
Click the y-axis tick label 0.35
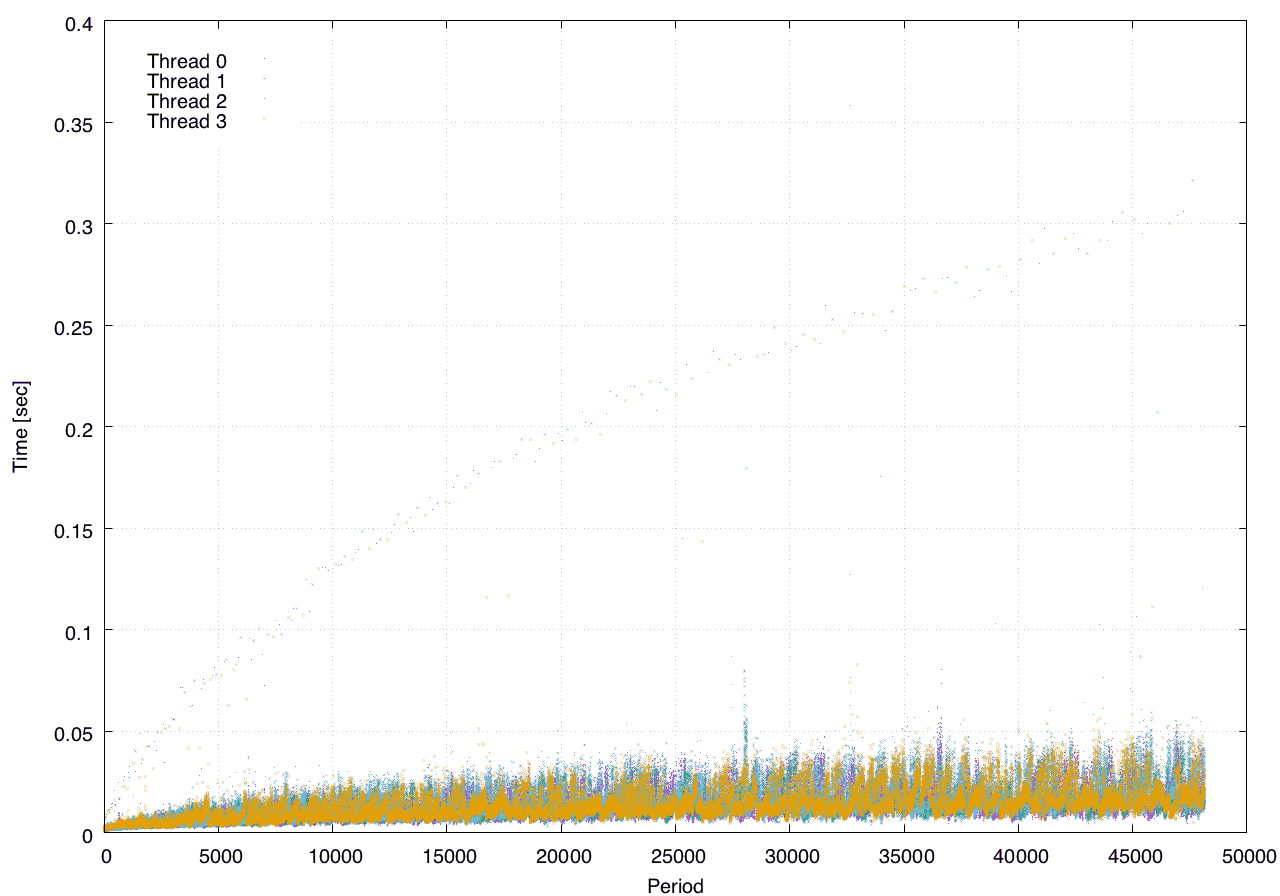(x=75, y=124)
